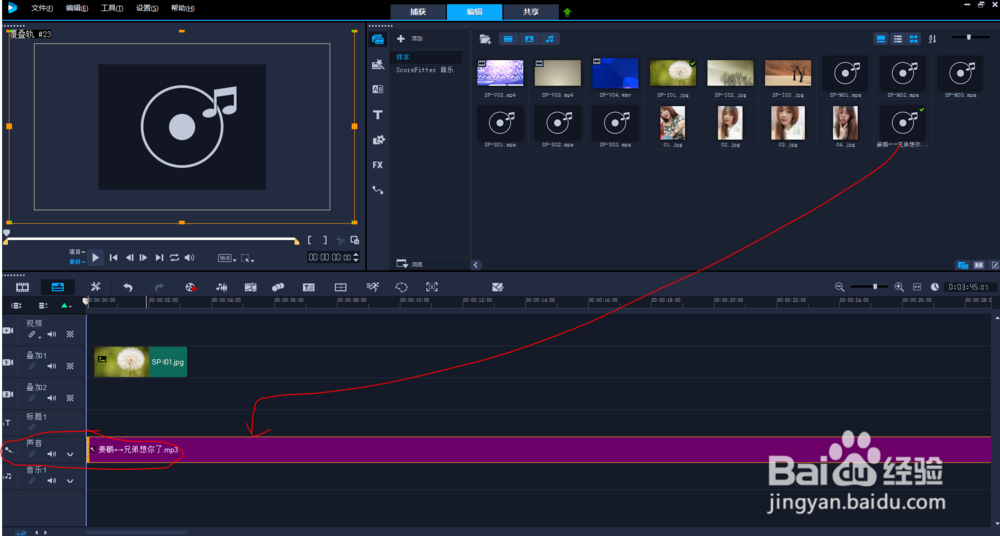Open the Multi-camera editor icon
Viewport: 1000px width, 536px height.
[x=341, y=288]
